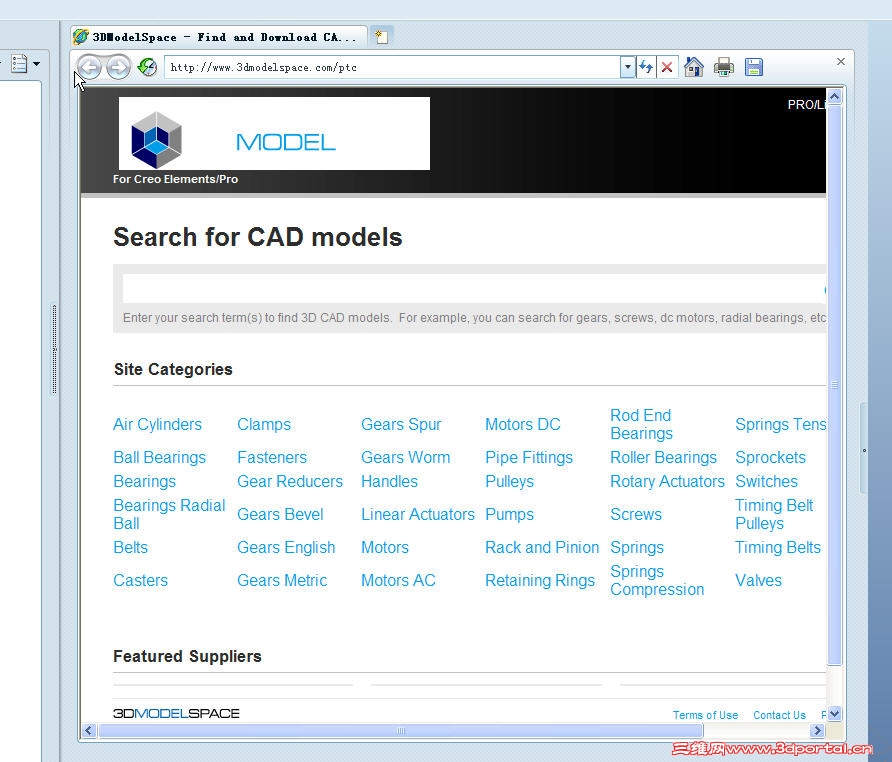The height and width of the screenshot is (762, 892).
Task: Open the Motors category link
Action: (x=385, y=547)
